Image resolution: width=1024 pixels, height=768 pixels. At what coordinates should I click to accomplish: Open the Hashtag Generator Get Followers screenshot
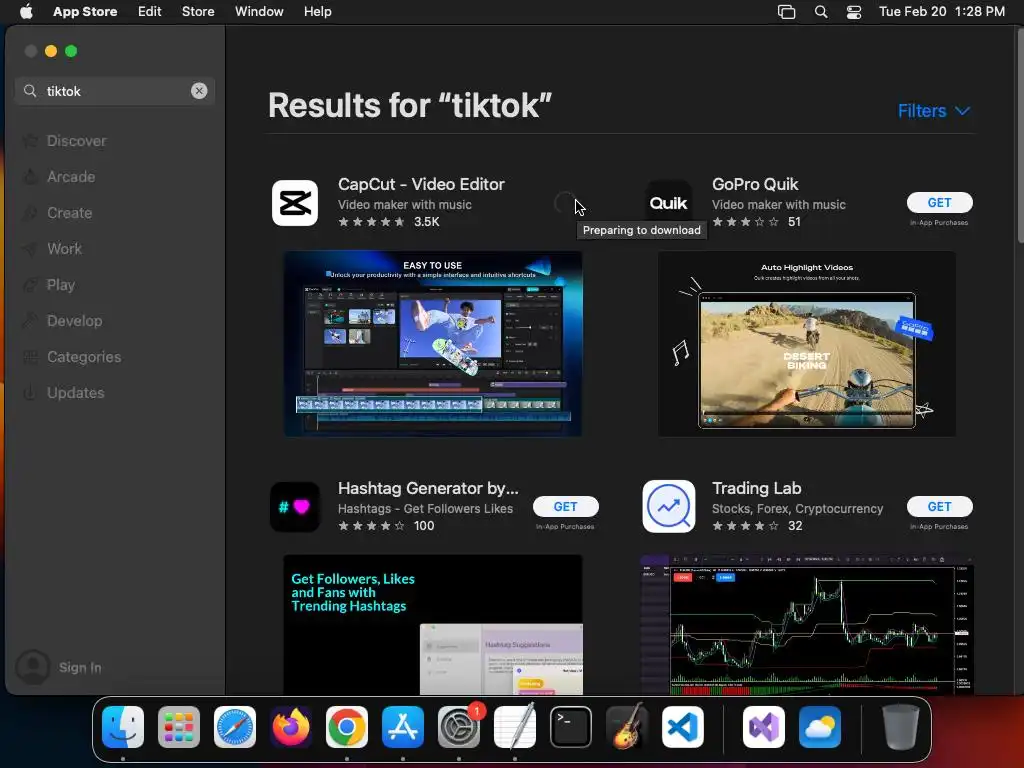pos(432,624)
